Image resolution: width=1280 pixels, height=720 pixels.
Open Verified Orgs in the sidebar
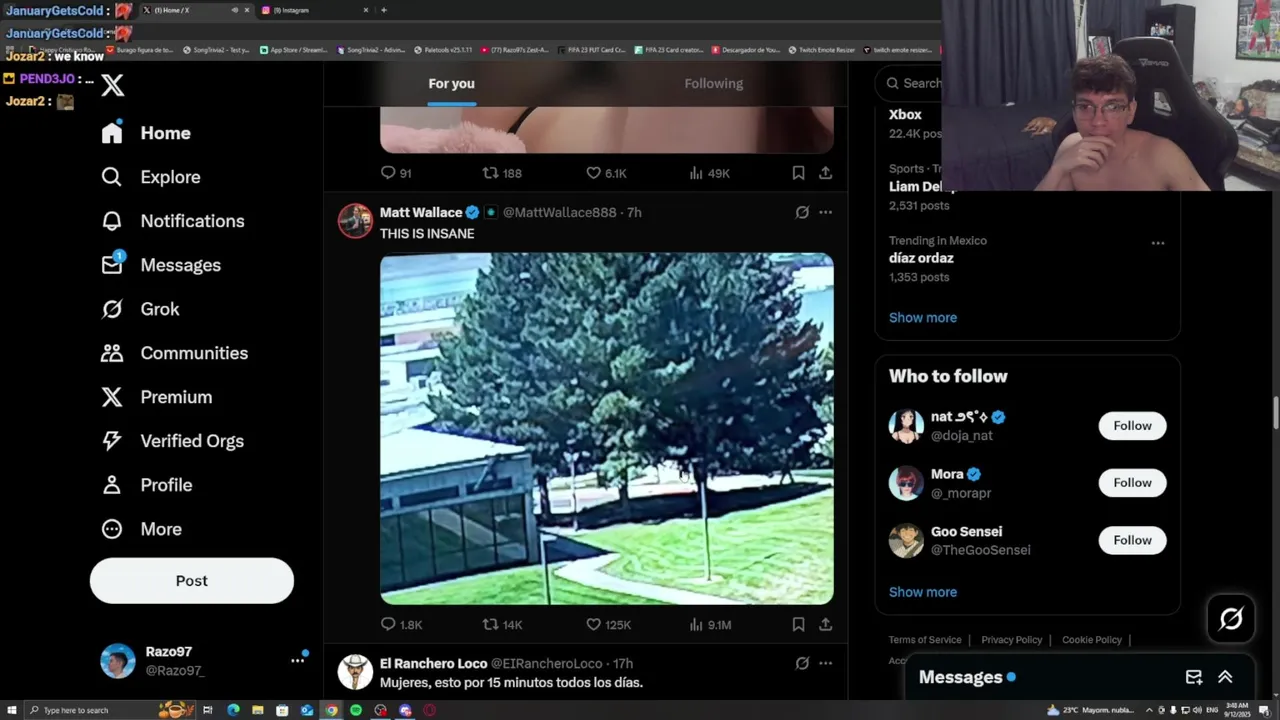pos(173,441)
